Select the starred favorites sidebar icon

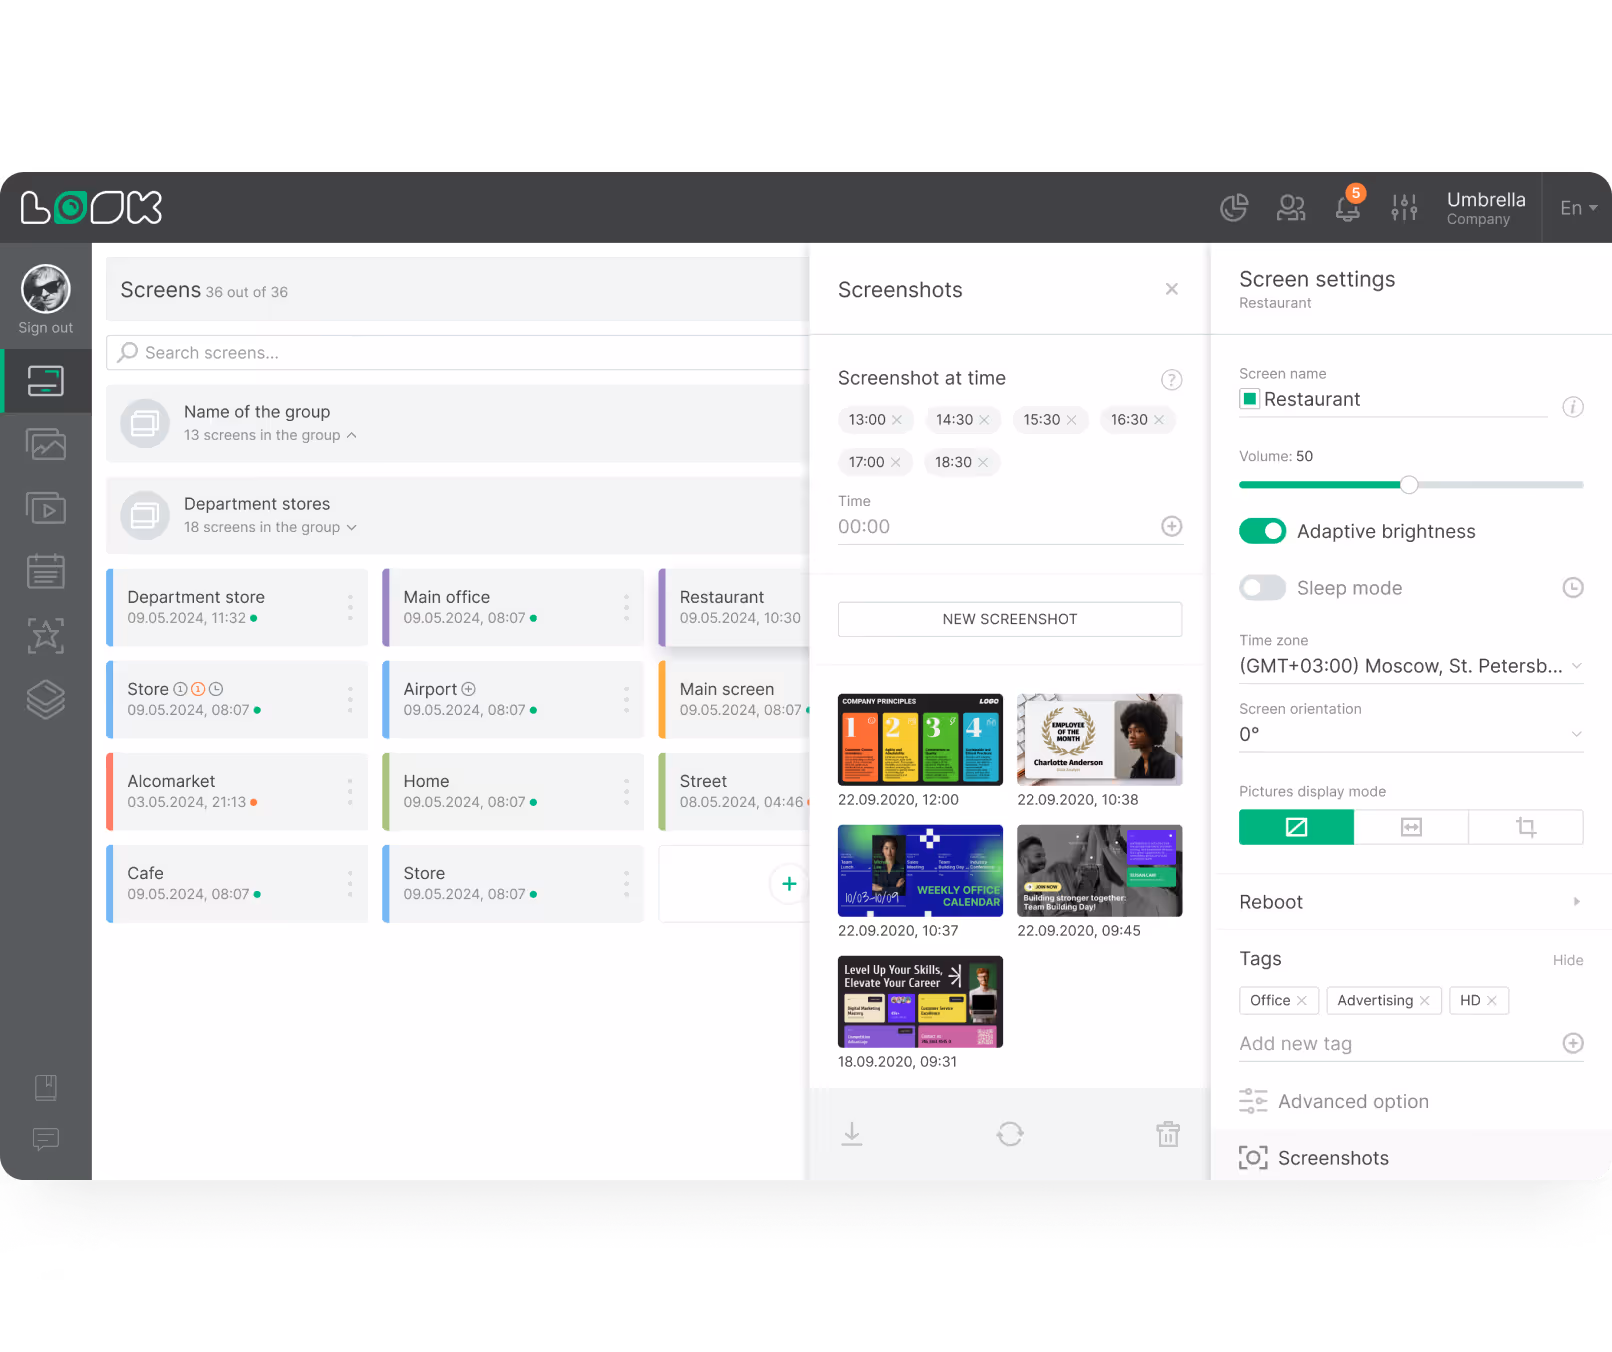[45, 636]
